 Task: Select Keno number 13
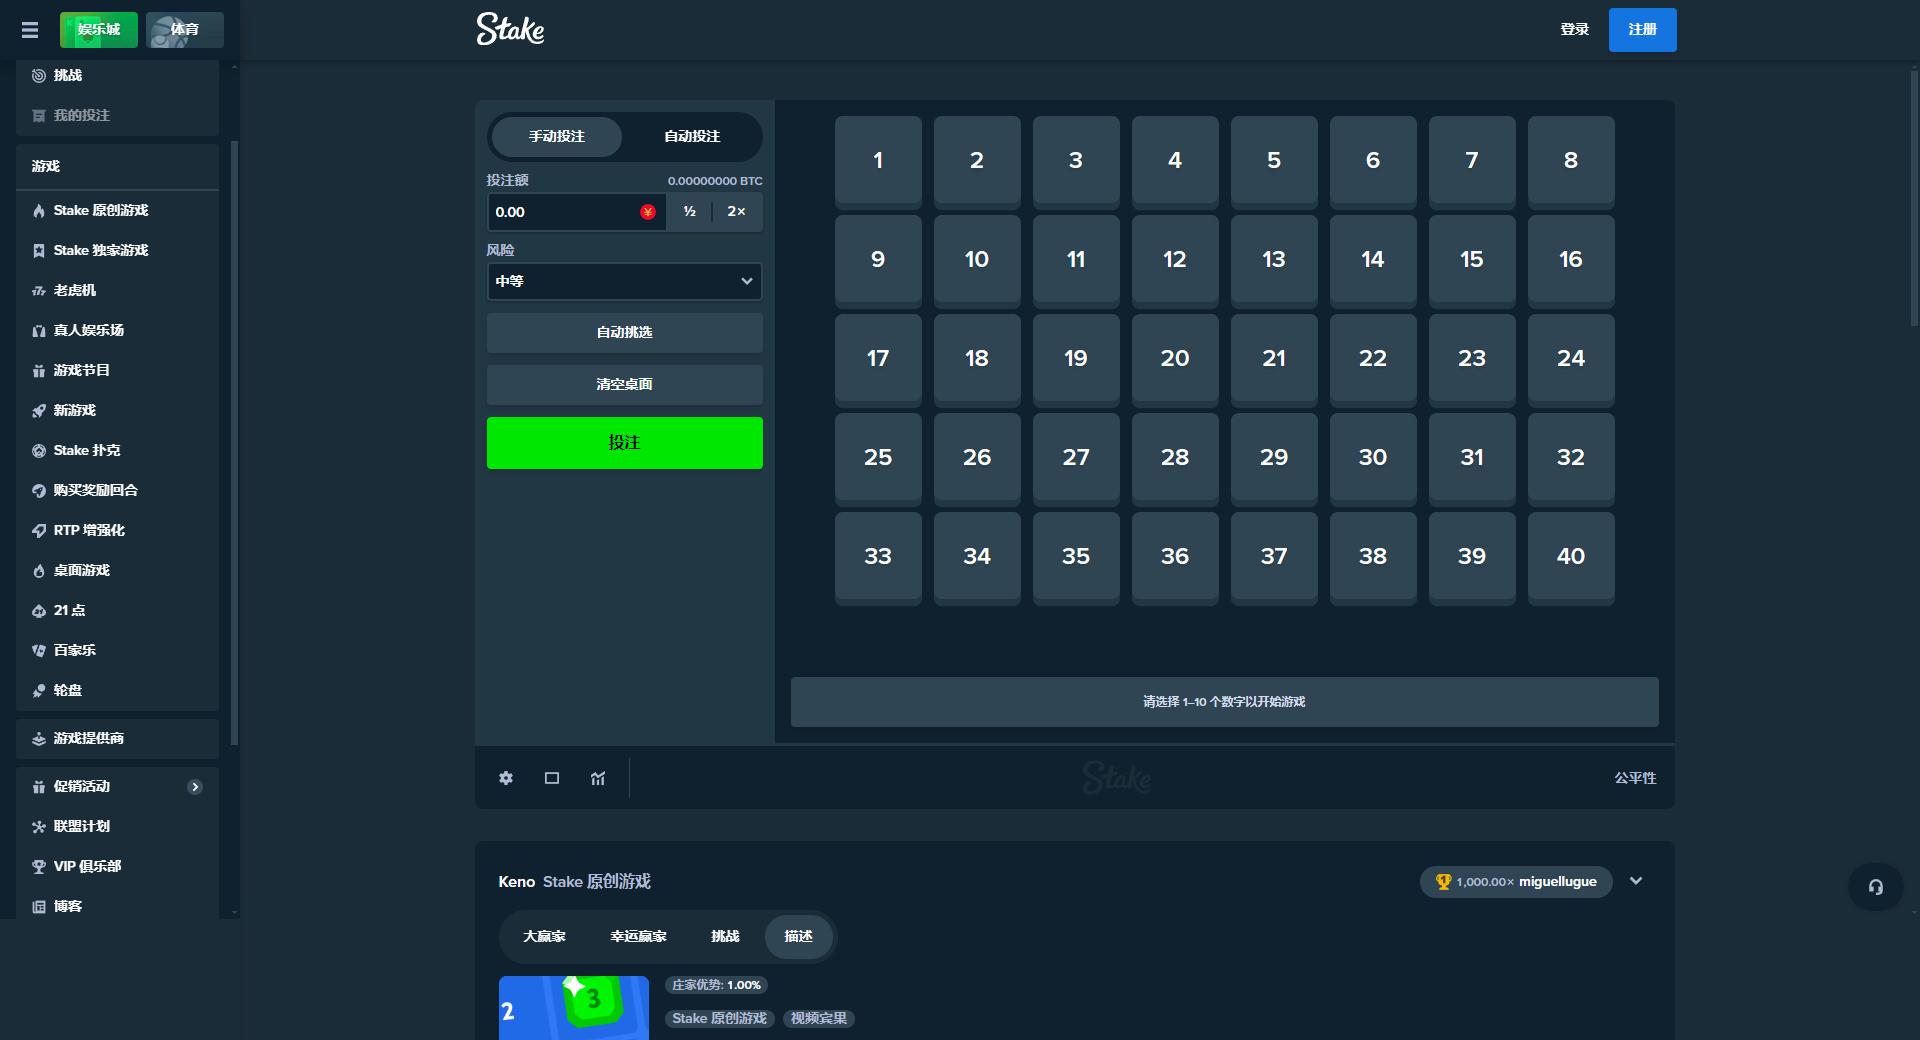(1274, 260)
